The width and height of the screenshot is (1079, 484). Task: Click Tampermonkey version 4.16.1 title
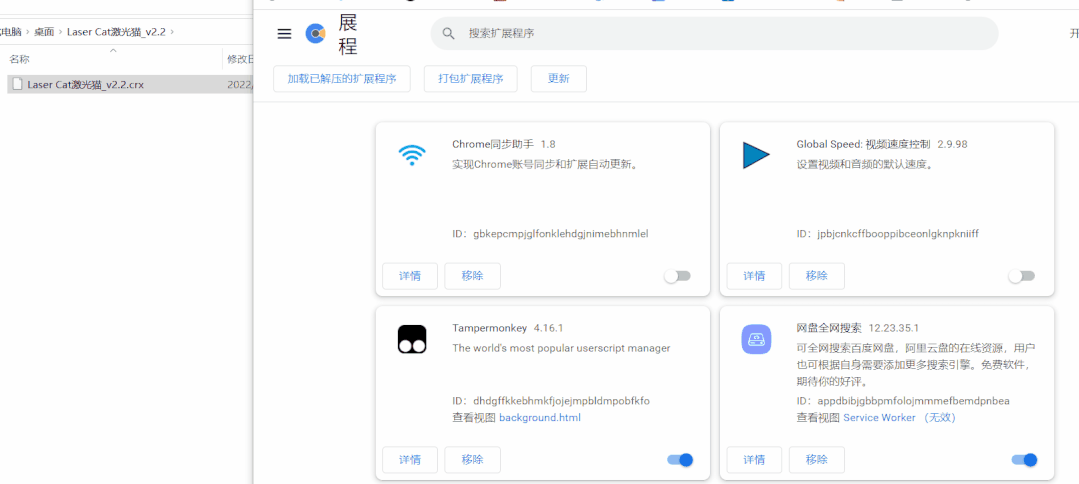(x=508, y=328)
